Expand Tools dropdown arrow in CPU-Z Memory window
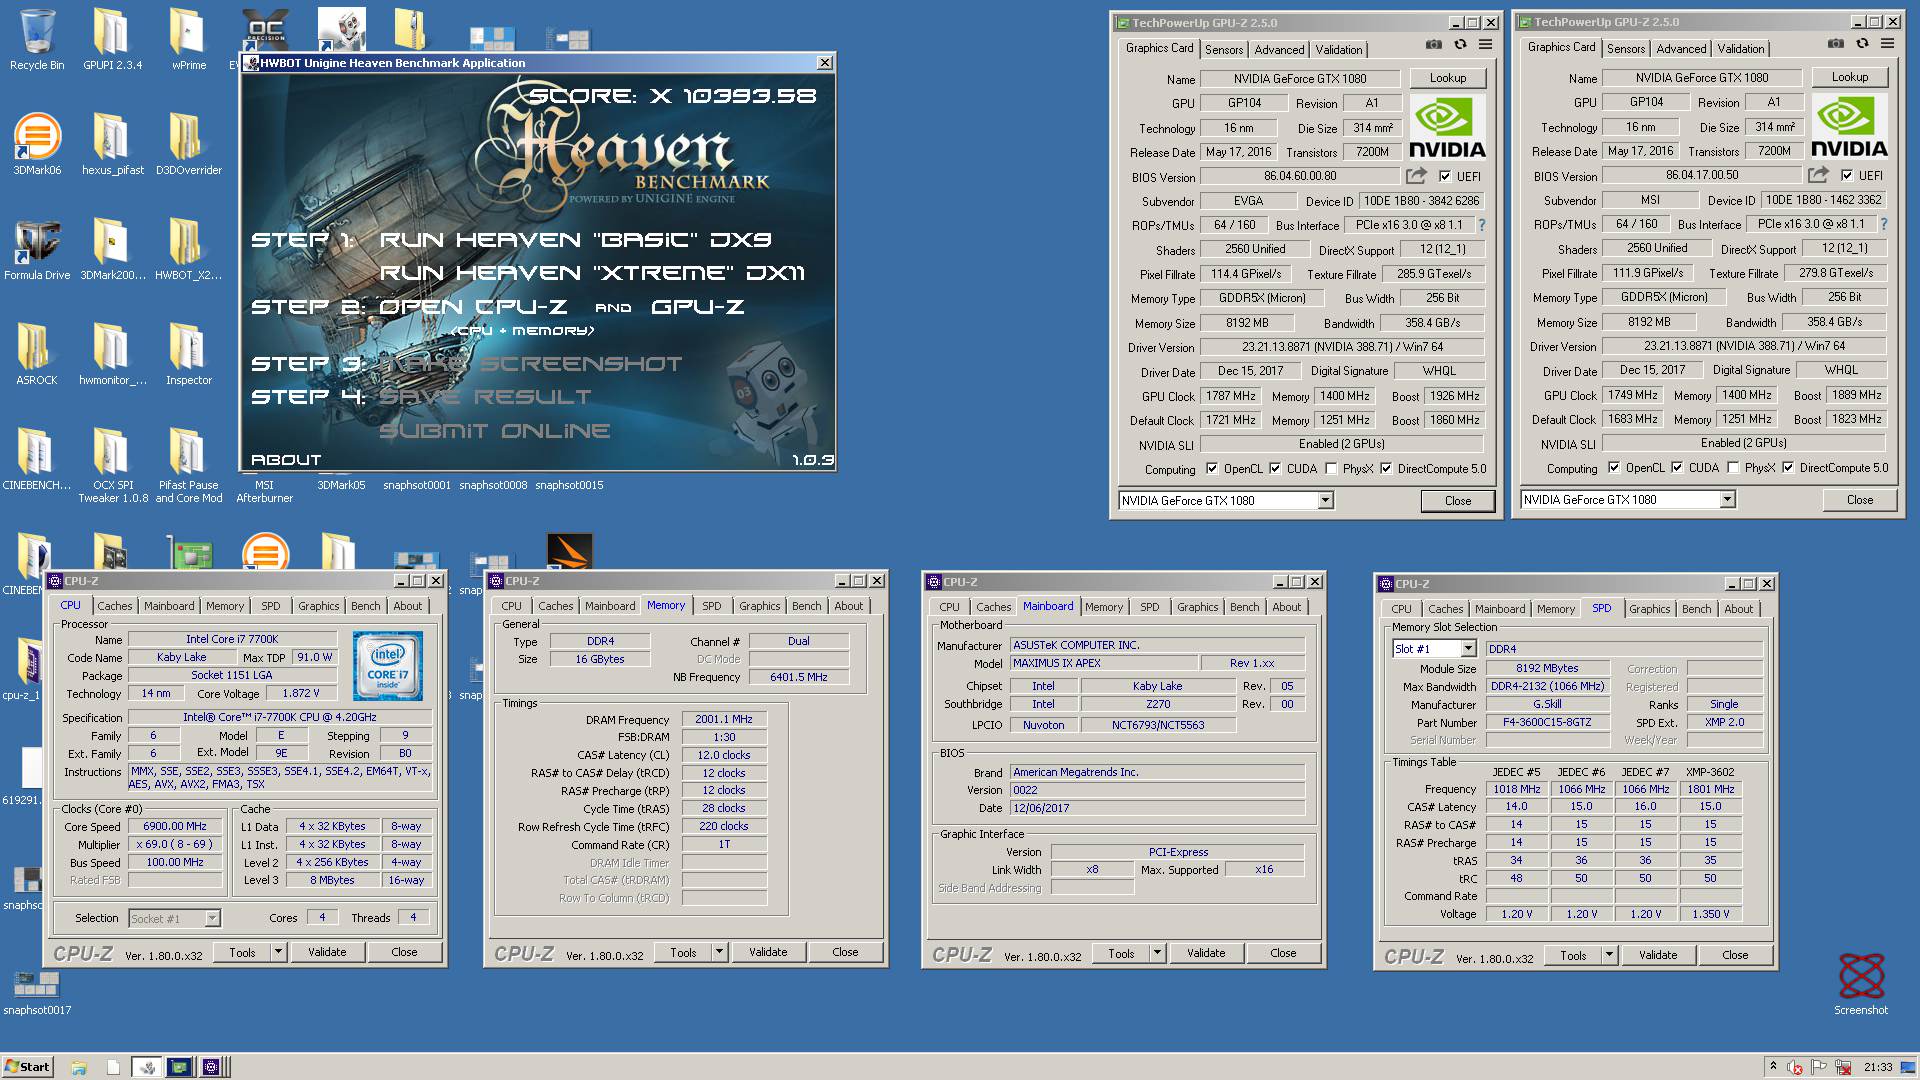 coord(720,952)
